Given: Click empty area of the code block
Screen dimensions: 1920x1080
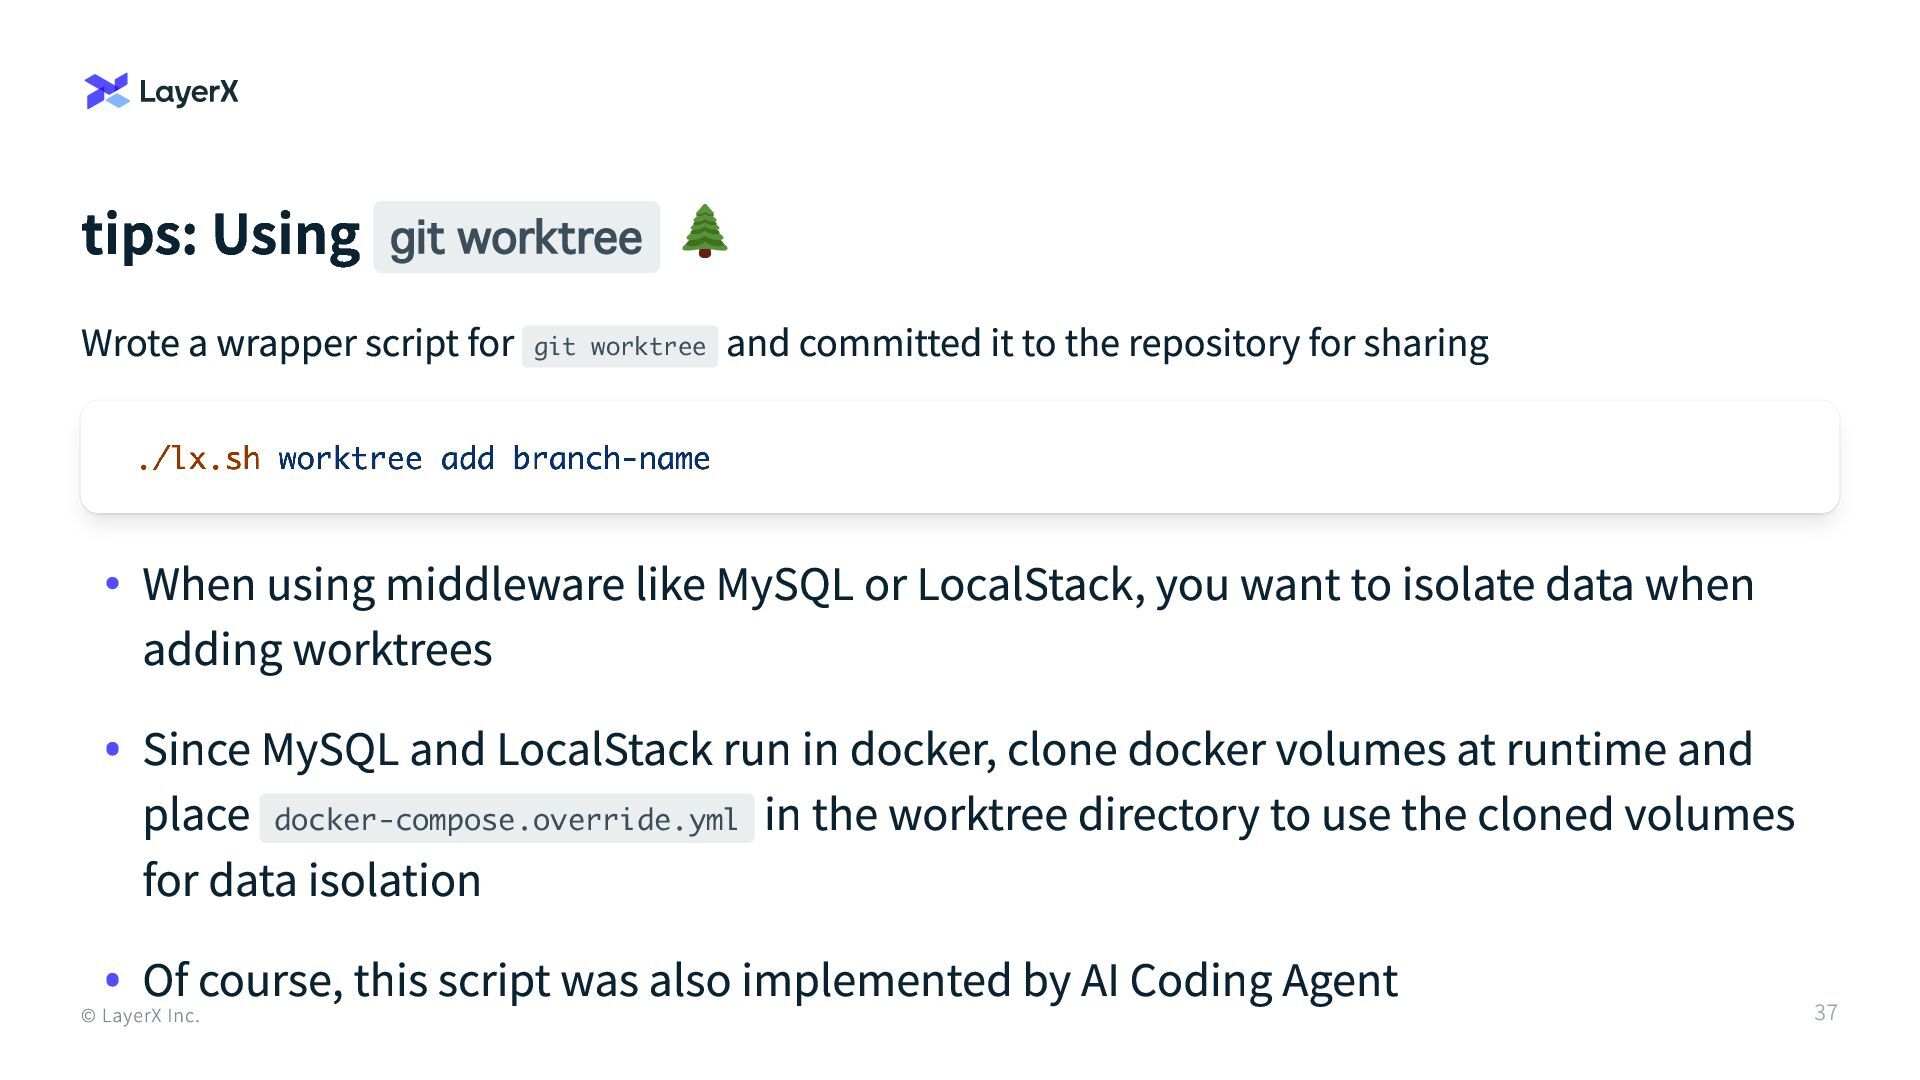Looking at the screenshot, I should 1300,458.
